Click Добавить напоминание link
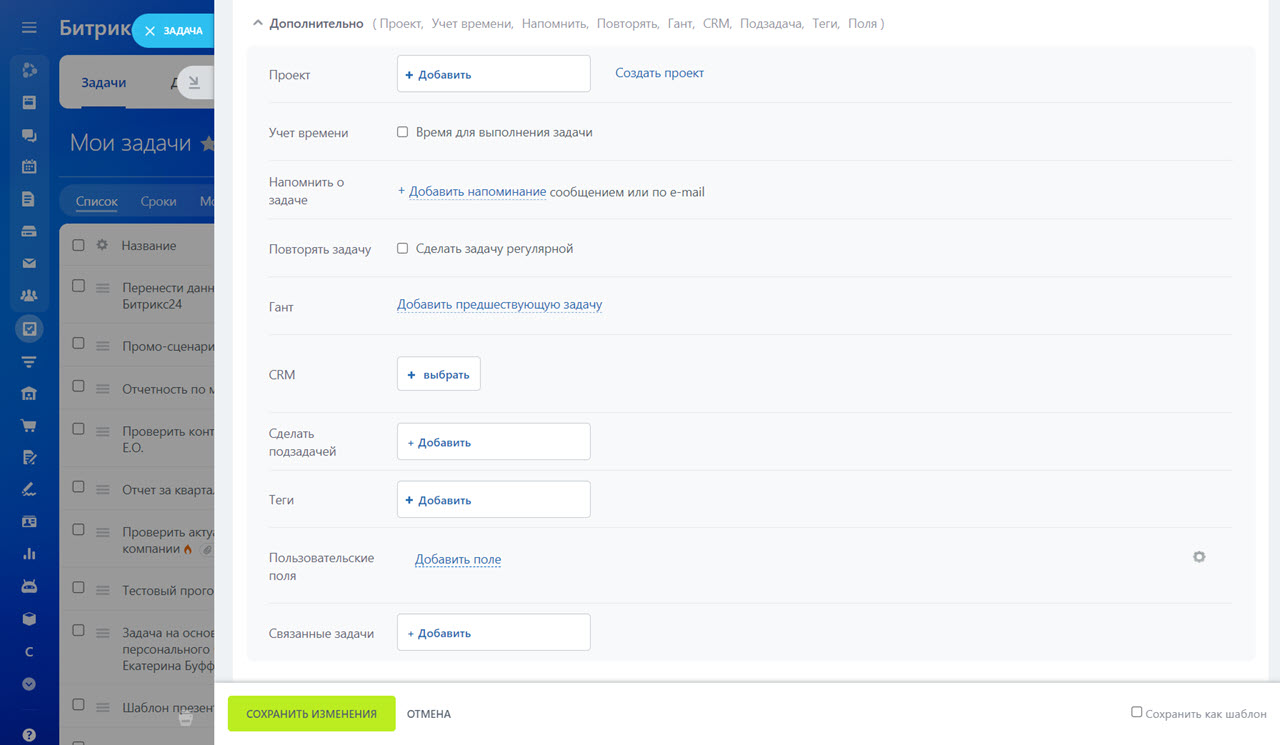This screenshot has width=1280, height=745. 477,191
